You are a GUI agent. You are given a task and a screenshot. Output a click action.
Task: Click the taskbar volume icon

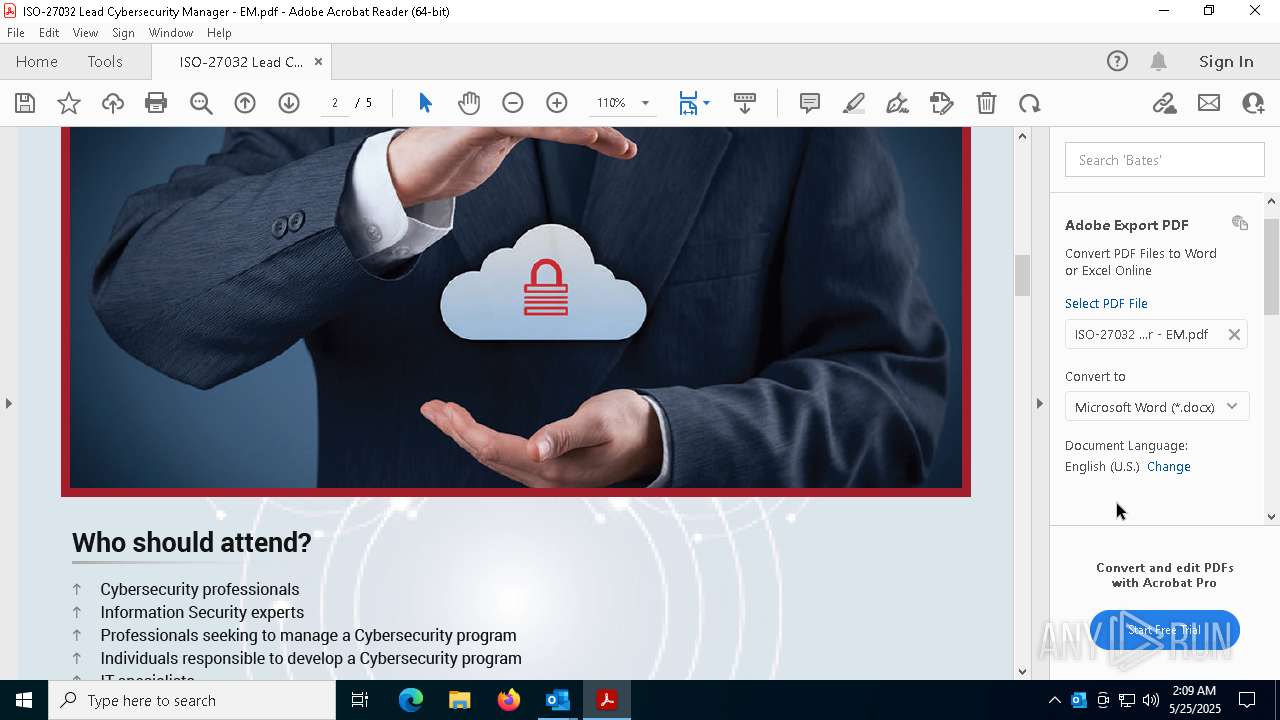(1150, 700)
